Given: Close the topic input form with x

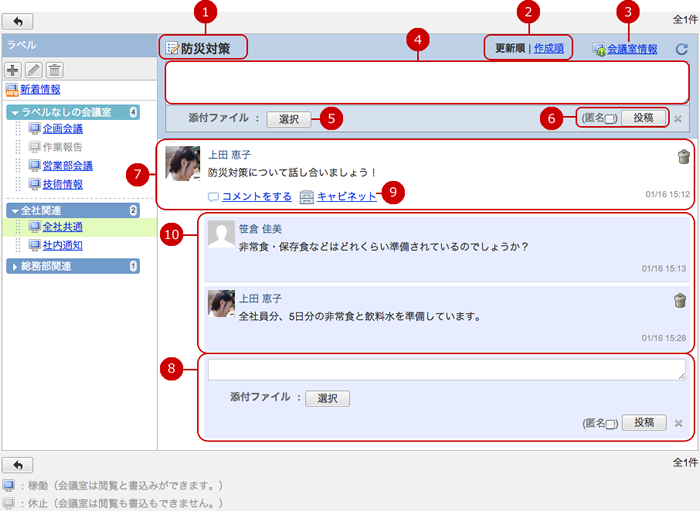Looking at the screenshot, I should click(678, 119).
